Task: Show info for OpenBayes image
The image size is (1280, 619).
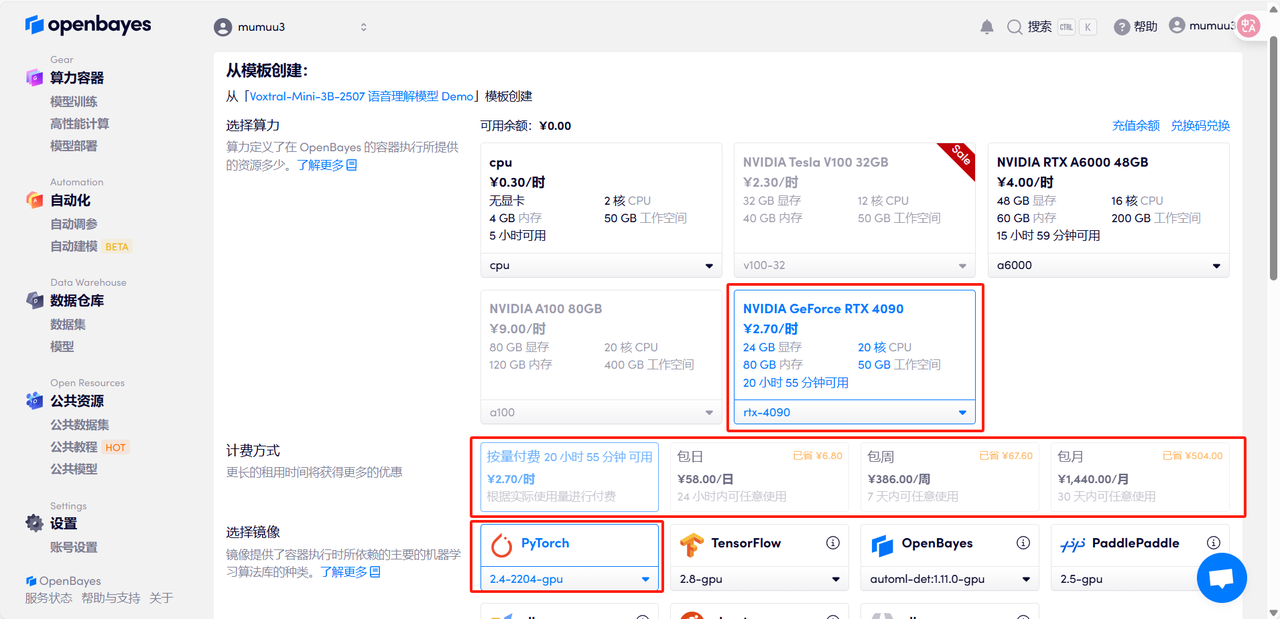Action: (x=1023, y=543)
